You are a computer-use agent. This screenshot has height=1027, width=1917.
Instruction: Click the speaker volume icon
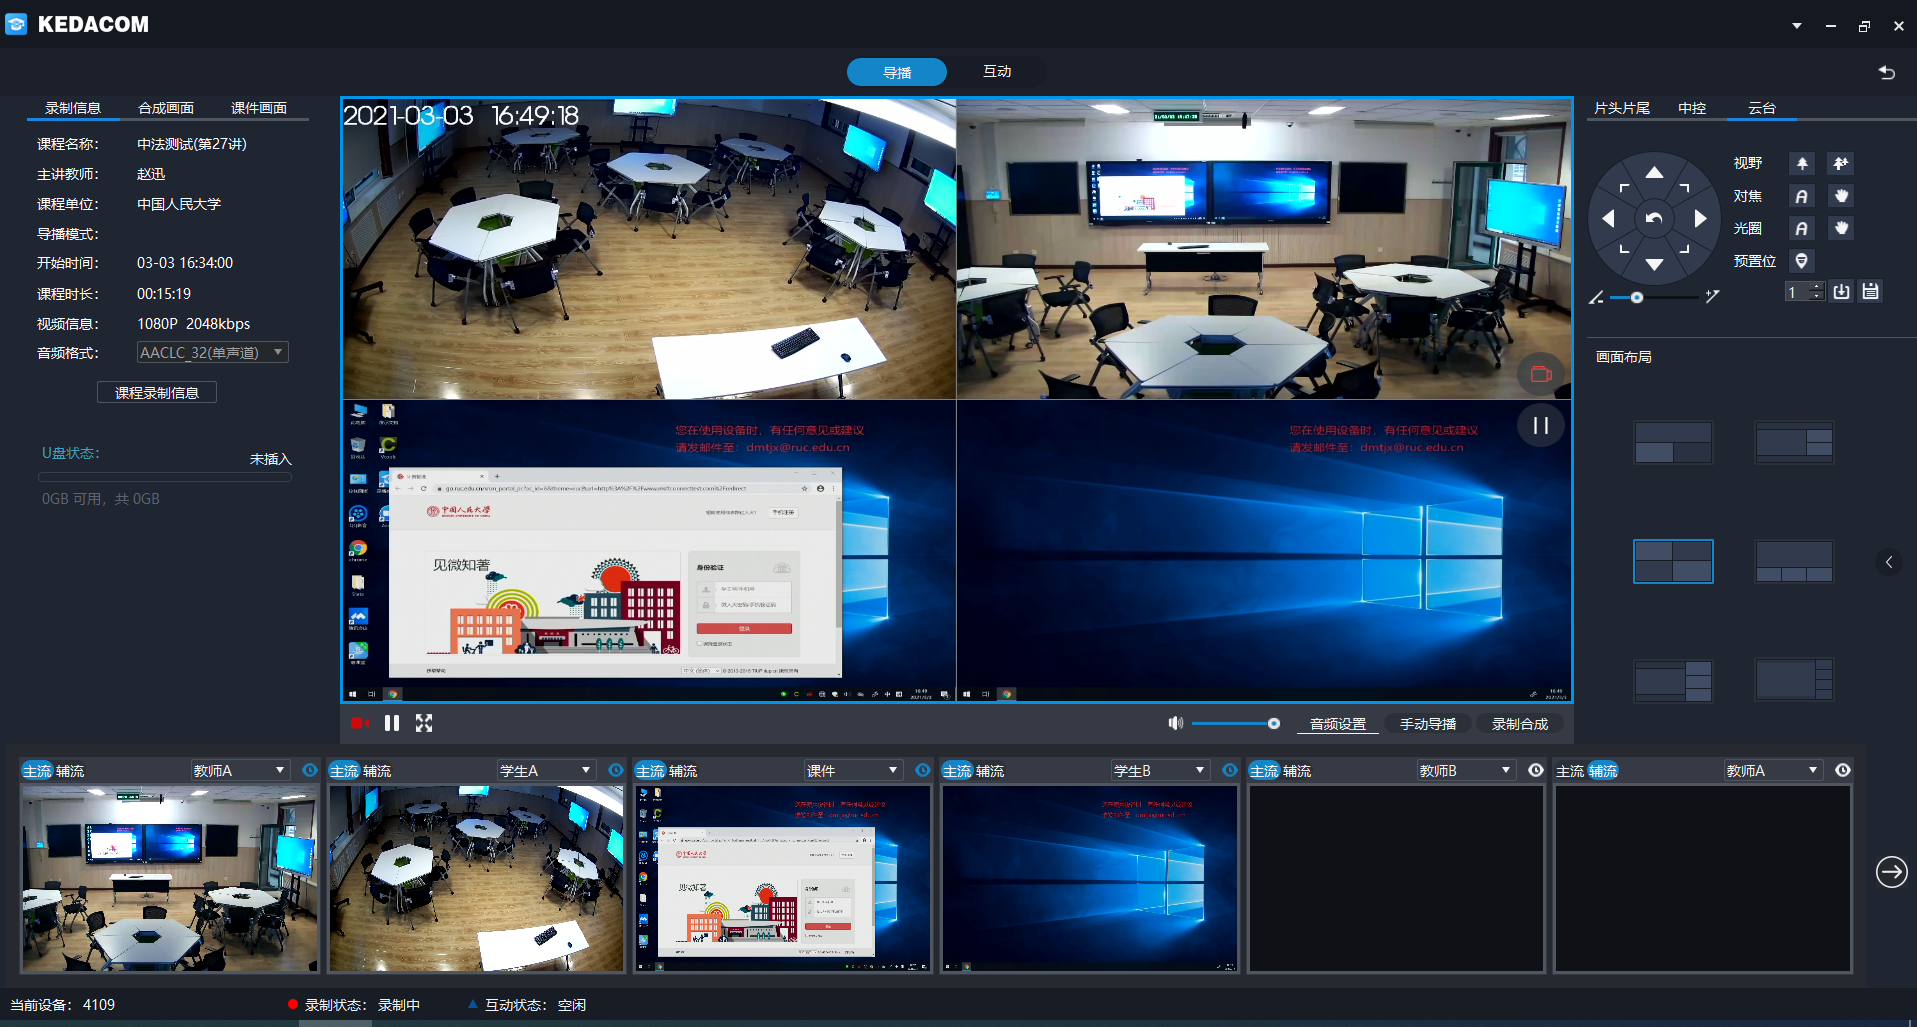click(1176, 723)
